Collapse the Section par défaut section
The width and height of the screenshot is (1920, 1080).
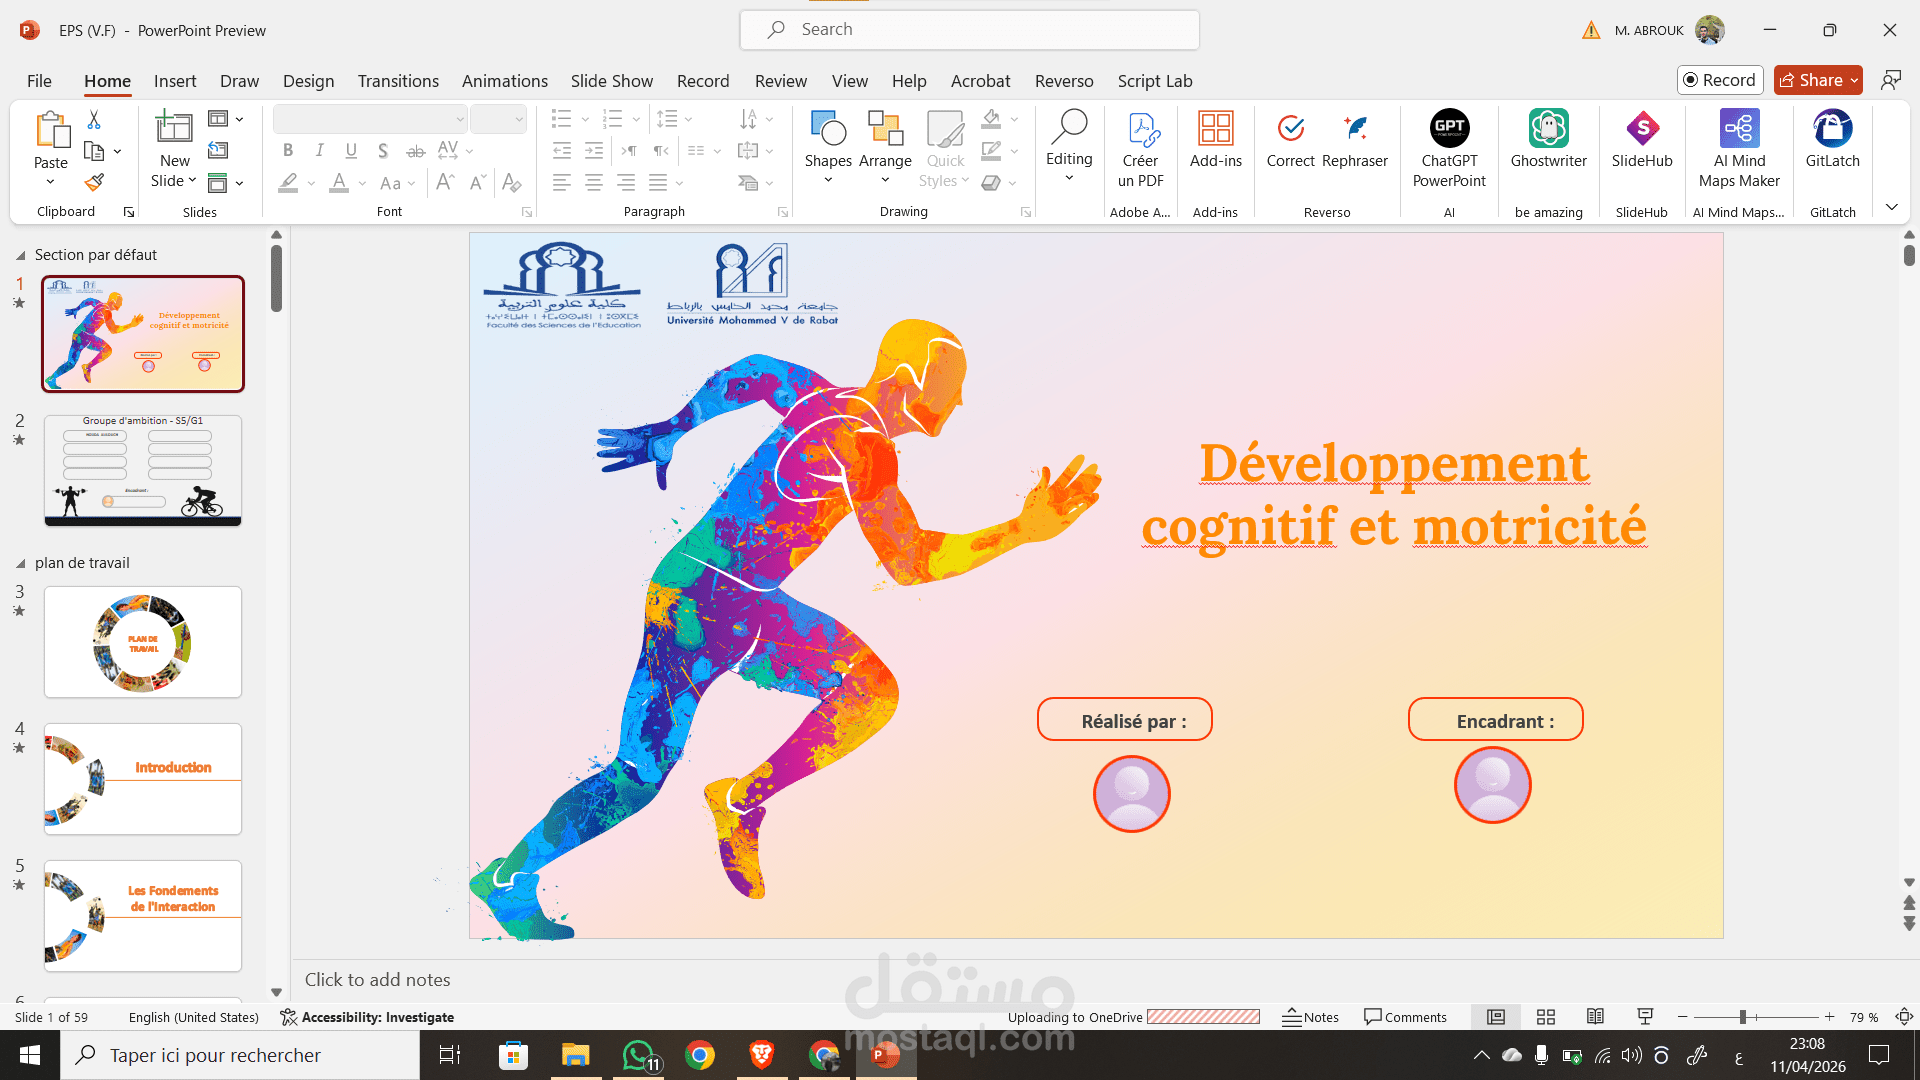click(20, 255)
